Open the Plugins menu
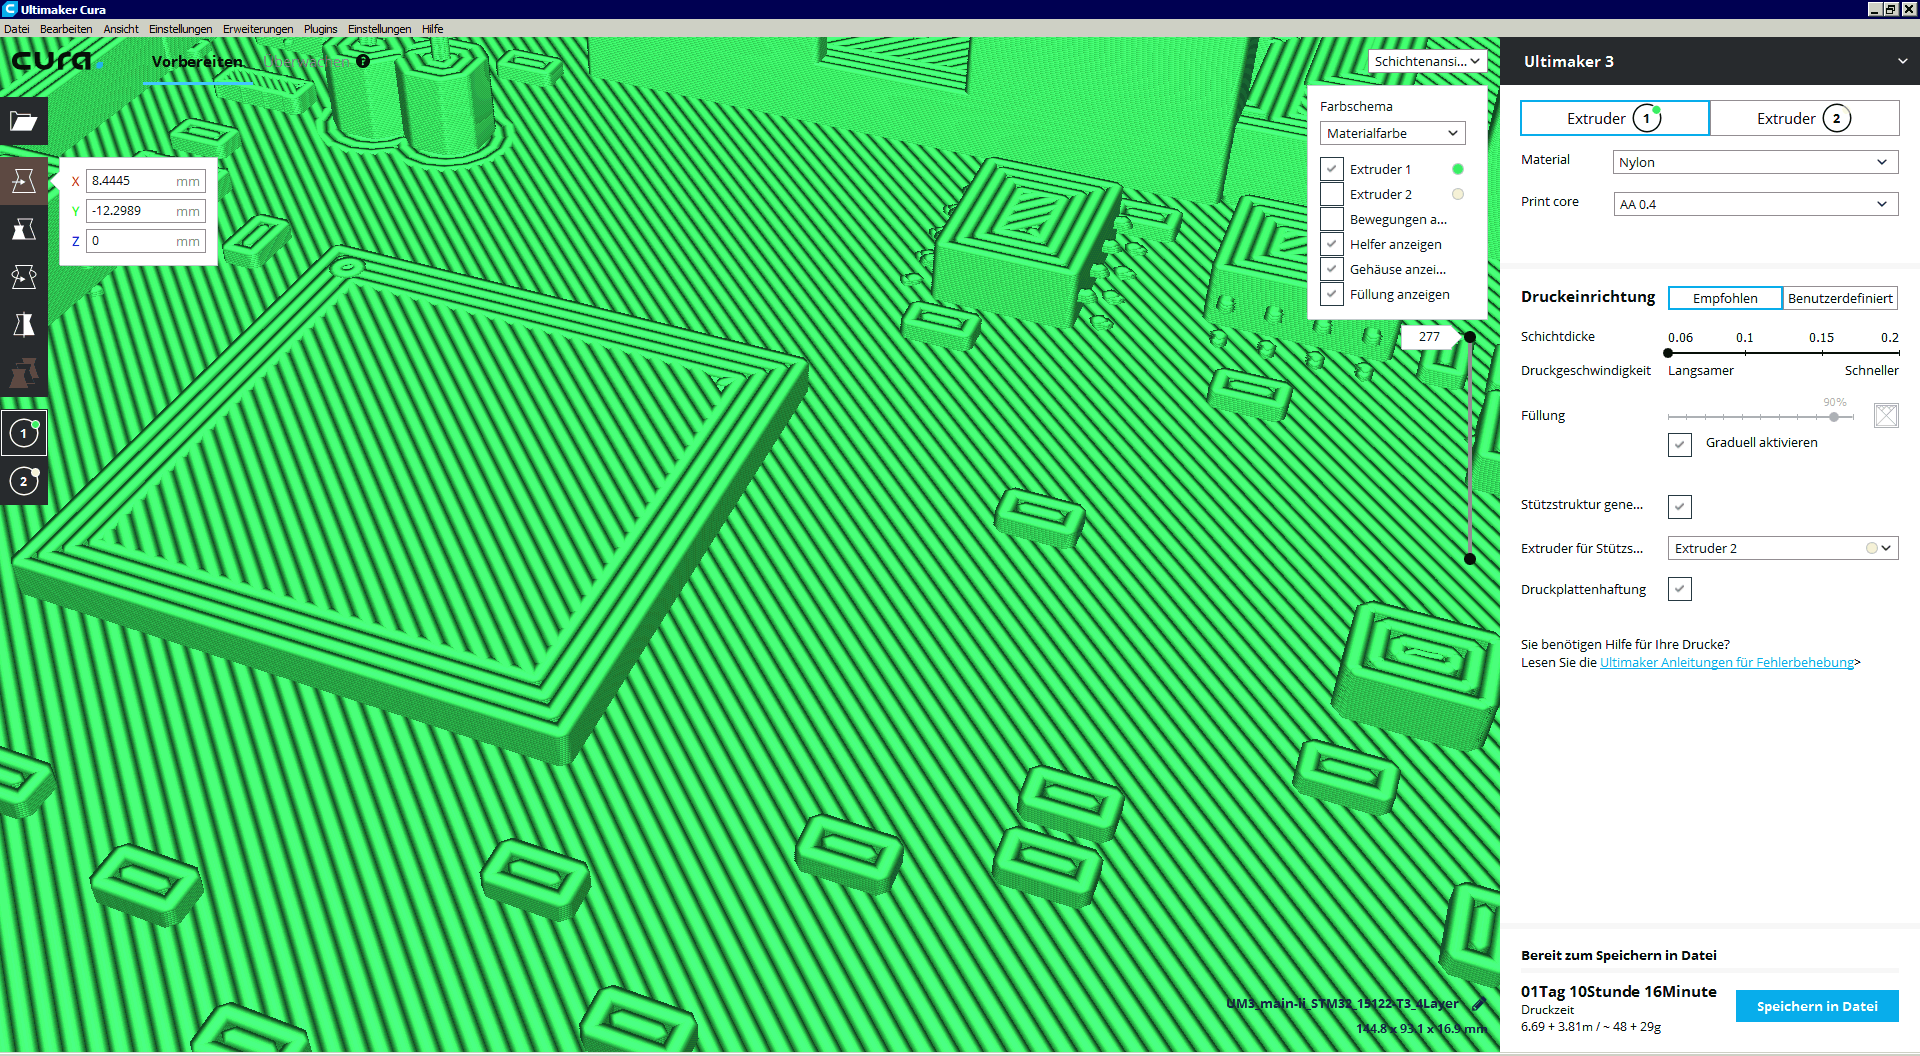This screenshot has width=1920, height=1056. pos(320,29)
